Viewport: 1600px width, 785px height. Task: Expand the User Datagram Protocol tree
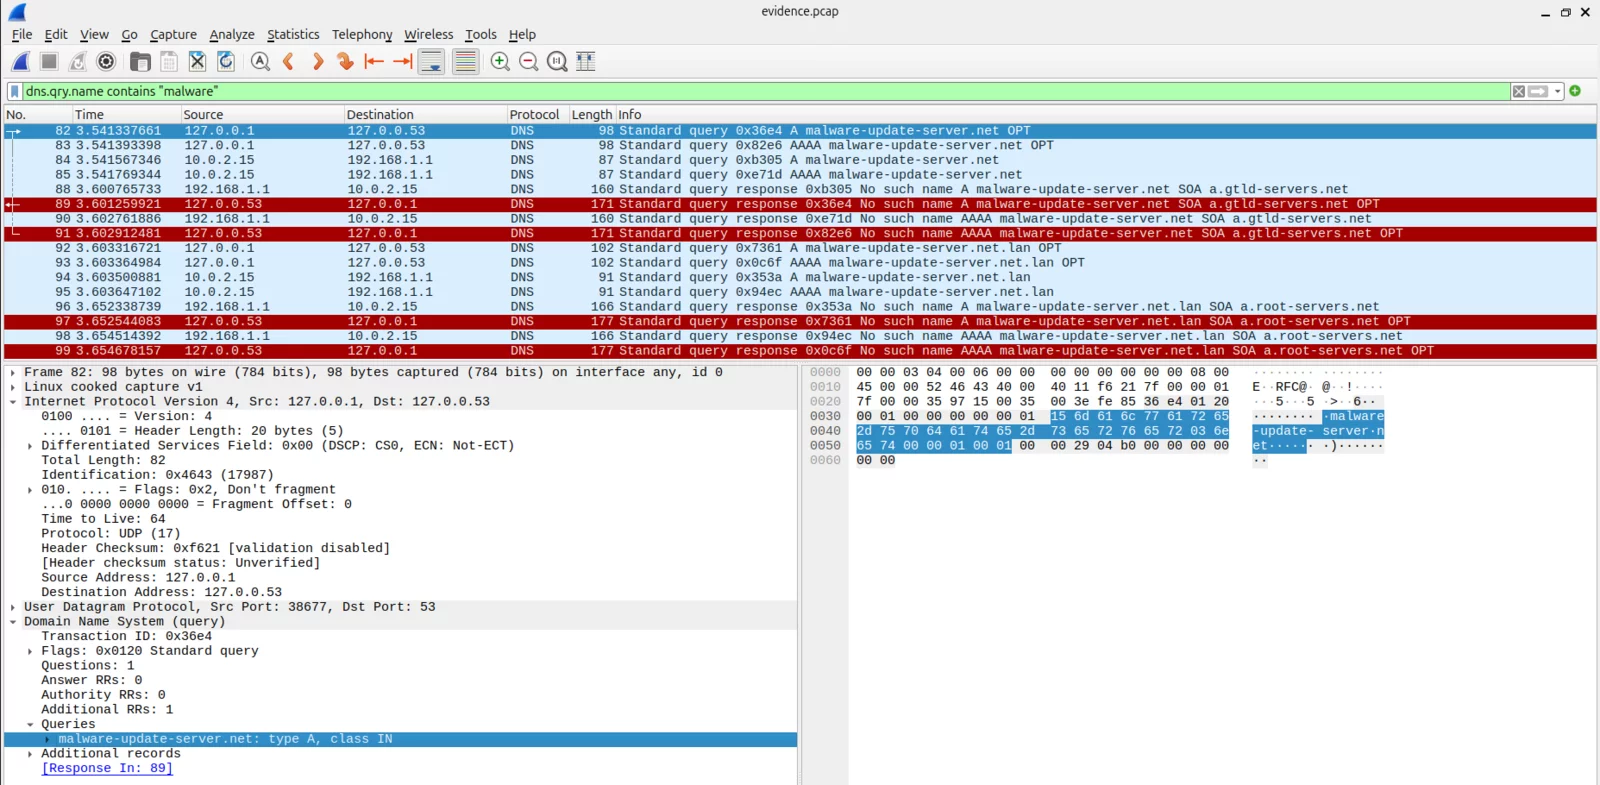13,607
